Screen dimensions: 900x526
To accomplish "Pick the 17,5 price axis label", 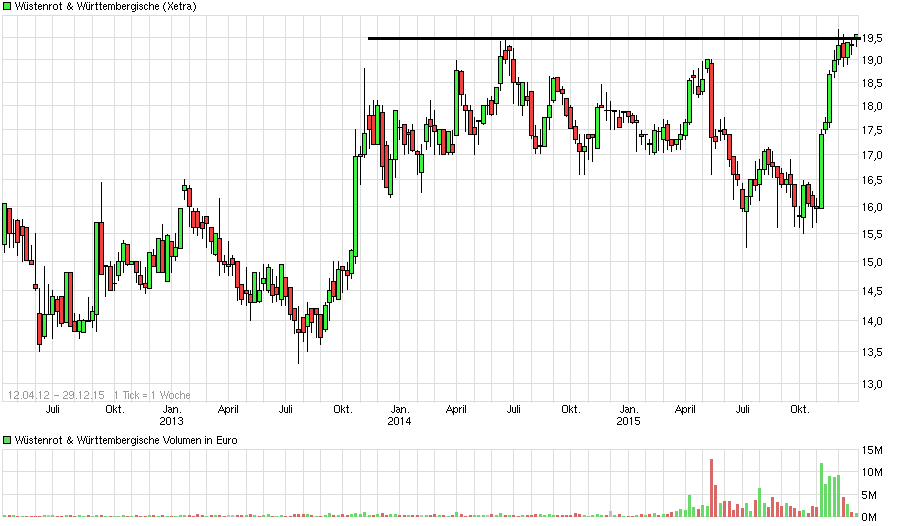I will pos(873,130).
